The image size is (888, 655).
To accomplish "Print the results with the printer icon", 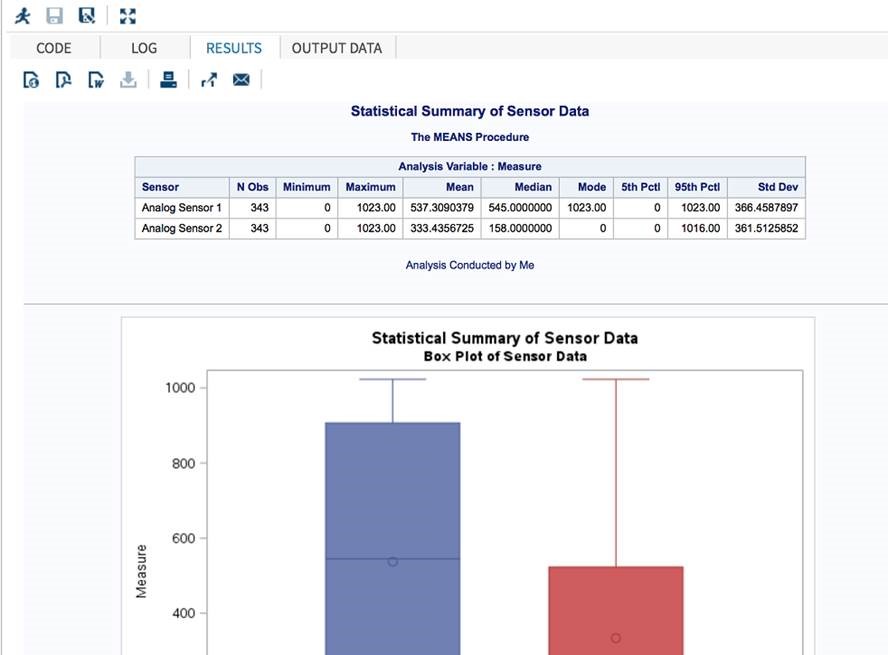I will (169, 80).
